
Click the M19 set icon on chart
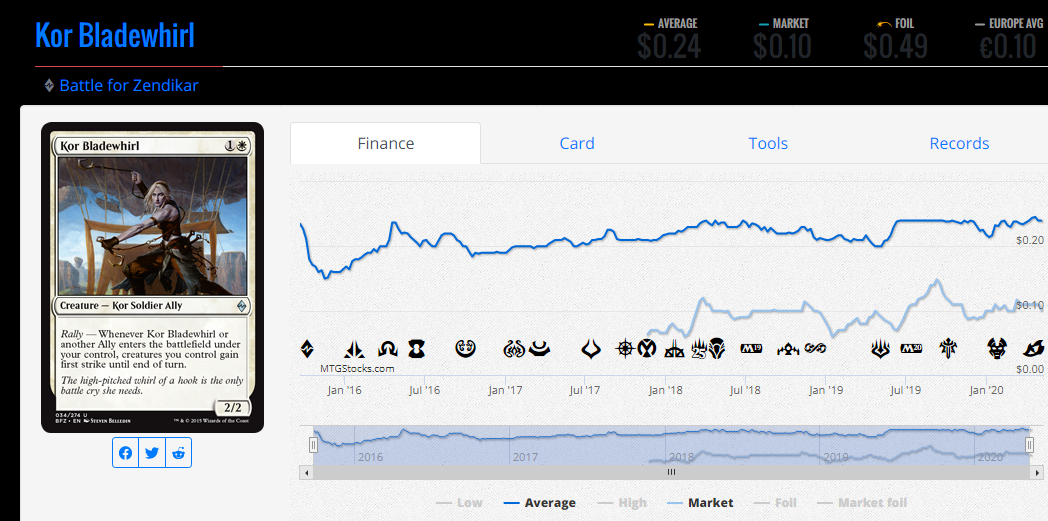751,349
